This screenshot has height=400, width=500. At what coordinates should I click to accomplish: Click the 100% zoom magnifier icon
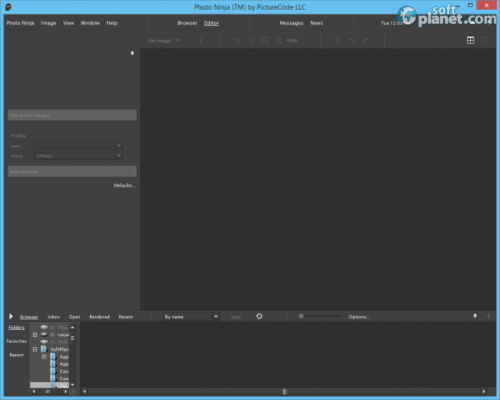(279, 40)
